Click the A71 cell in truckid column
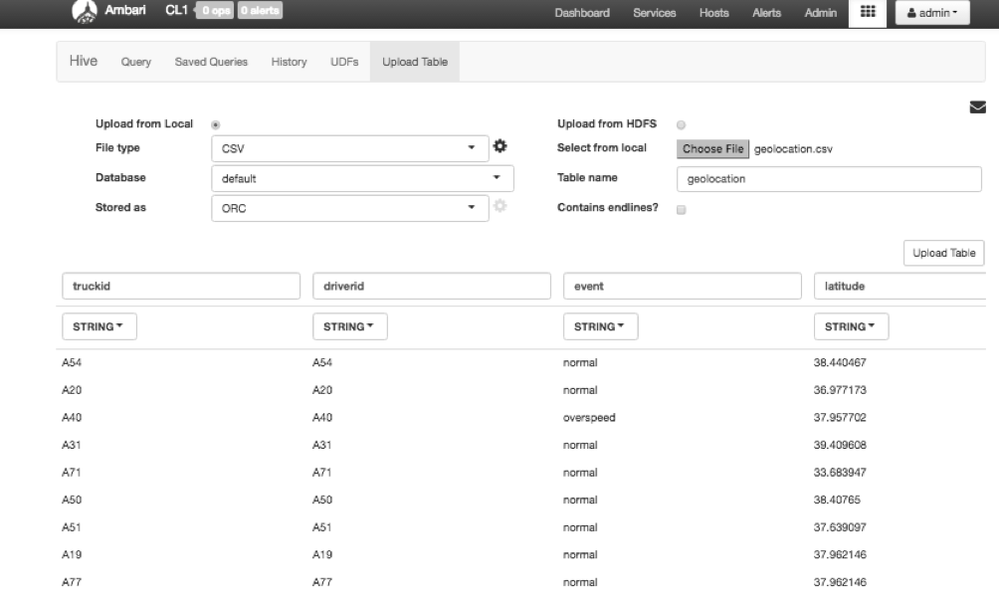The height and width of the screenshot is (610, 999). click(71, 472)
